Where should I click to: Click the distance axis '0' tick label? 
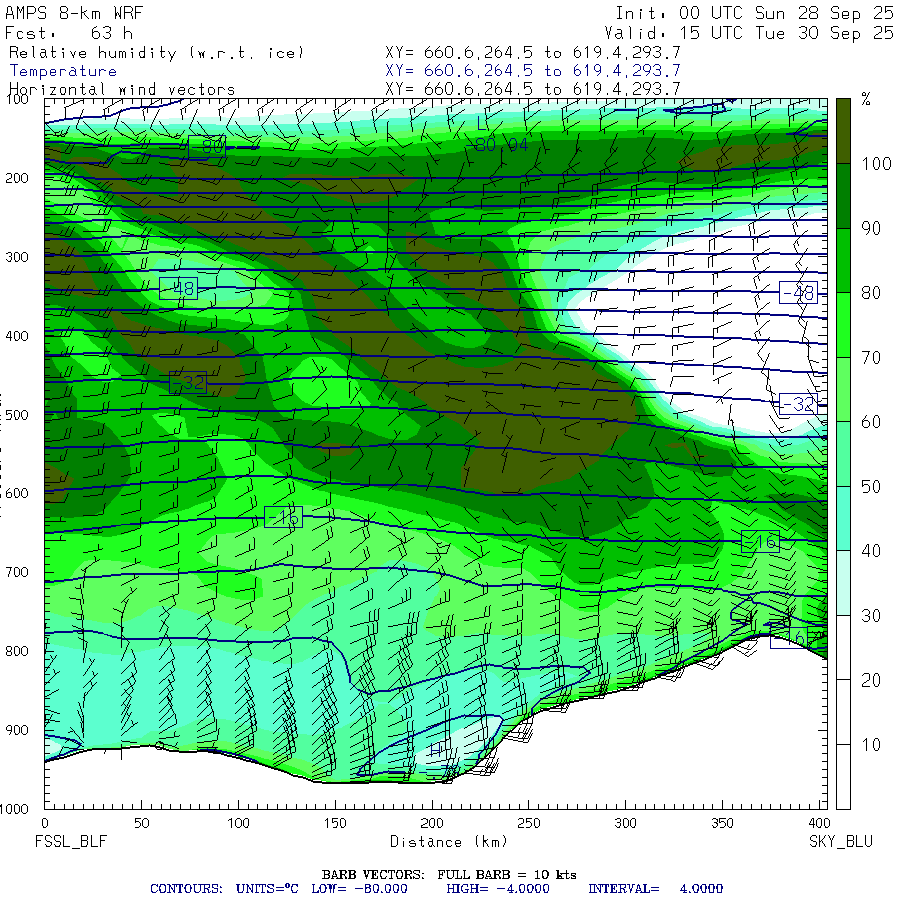(45, 823)
